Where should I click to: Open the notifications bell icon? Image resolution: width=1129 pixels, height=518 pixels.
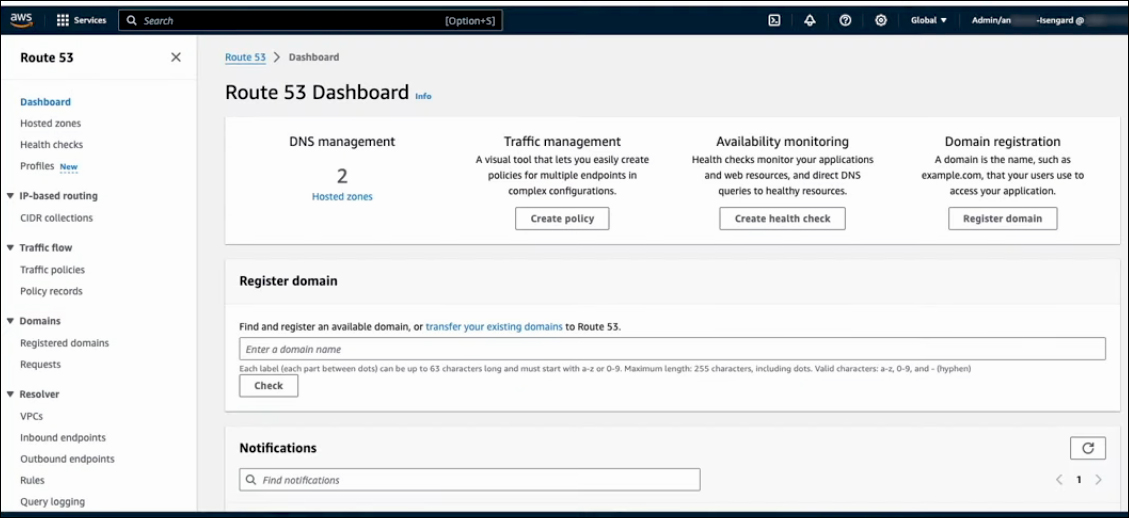(809, 20)
